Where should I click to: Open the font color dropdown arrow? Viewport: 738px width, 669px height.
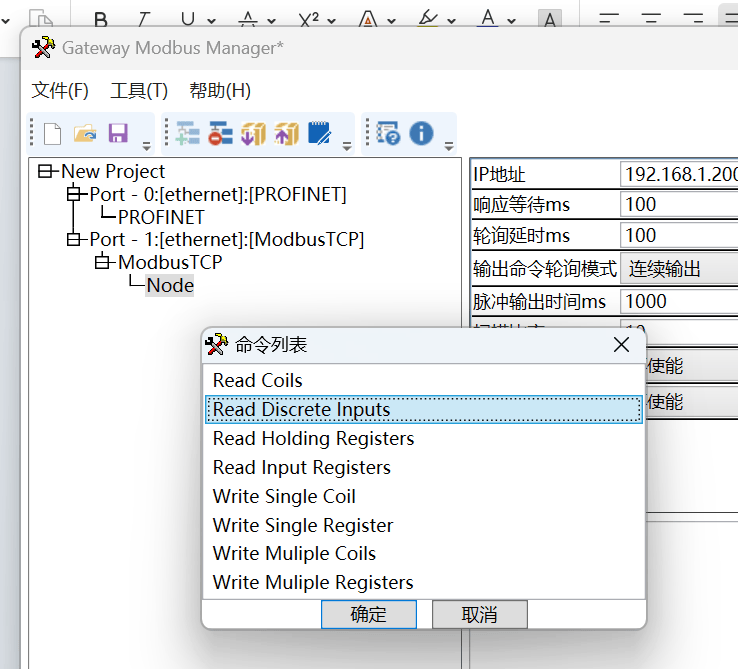[512, 21]
